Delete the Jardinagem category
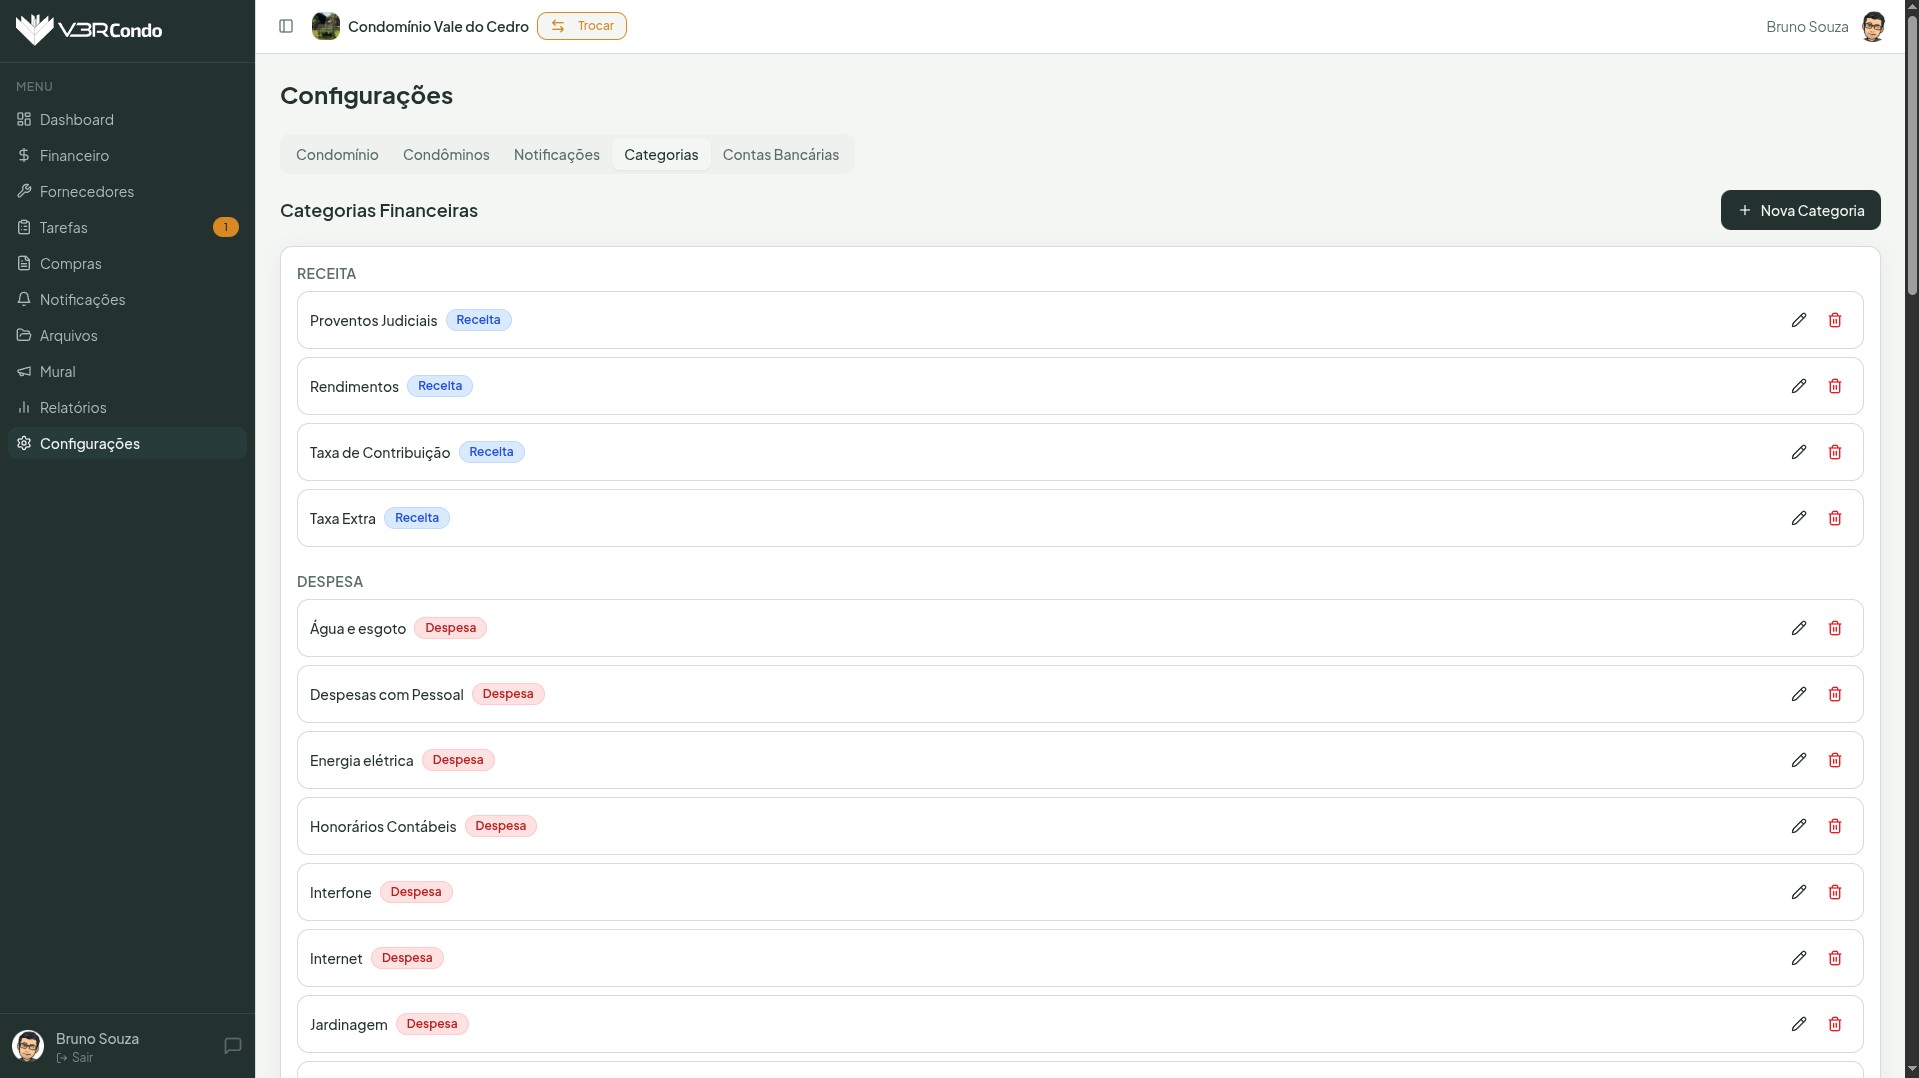 click(x=1834, y=1024)
